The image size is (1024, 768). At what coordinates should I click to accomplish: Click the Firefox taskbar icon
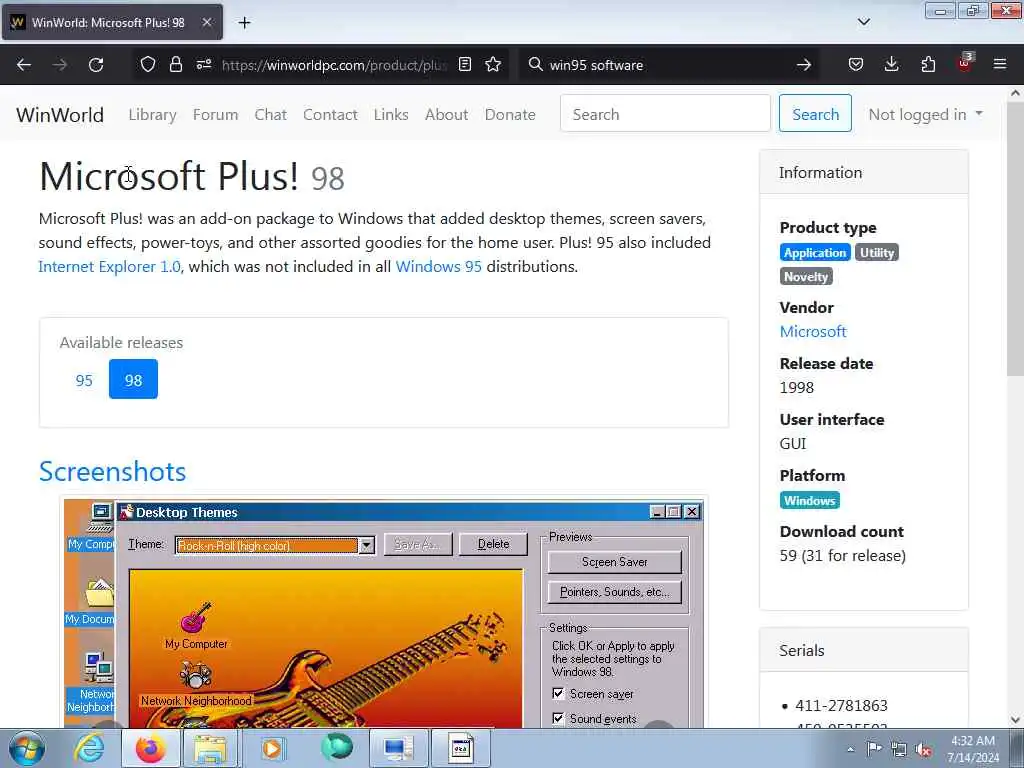150,748
